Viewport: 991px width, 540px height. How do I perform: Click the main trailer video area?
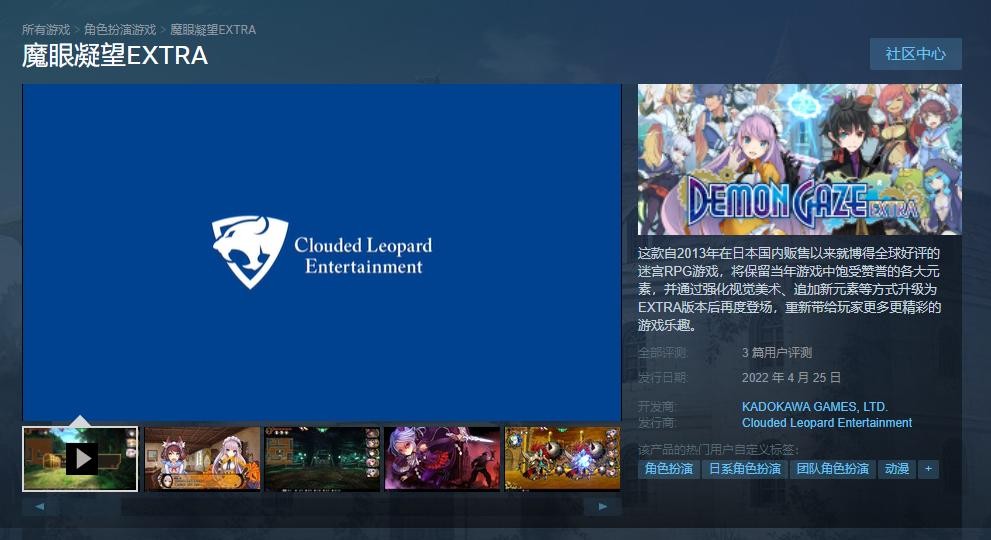pyautogui.click(x=322, y=252)
